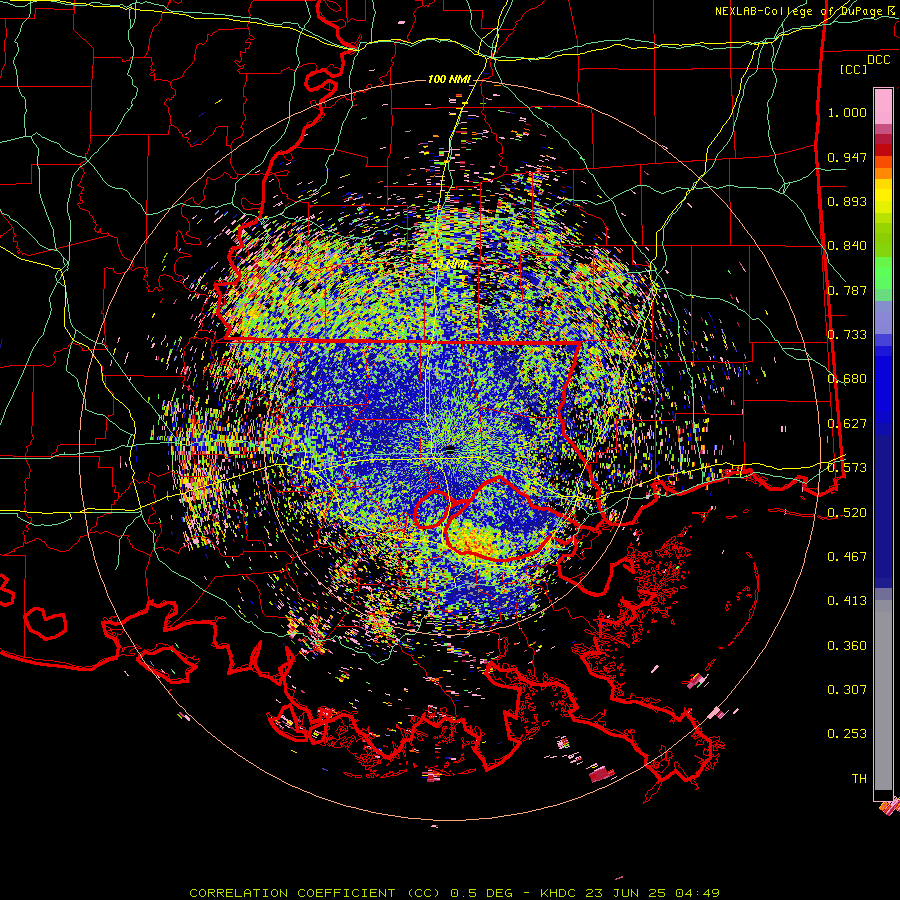Click the 04:49 timestamp in the caption
This screenshot has width=900, height=900.
[x=697, y=893]
